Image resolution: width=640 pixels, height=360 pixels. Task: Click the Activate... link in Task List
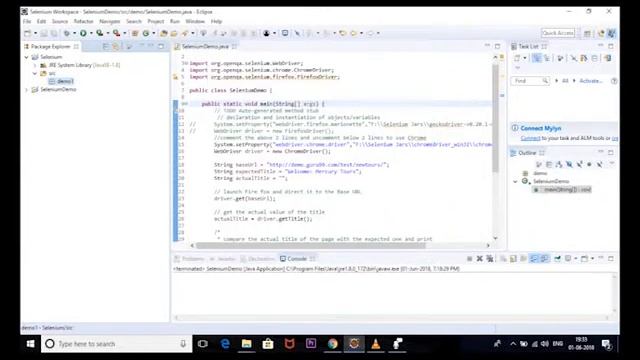[591, 81]
